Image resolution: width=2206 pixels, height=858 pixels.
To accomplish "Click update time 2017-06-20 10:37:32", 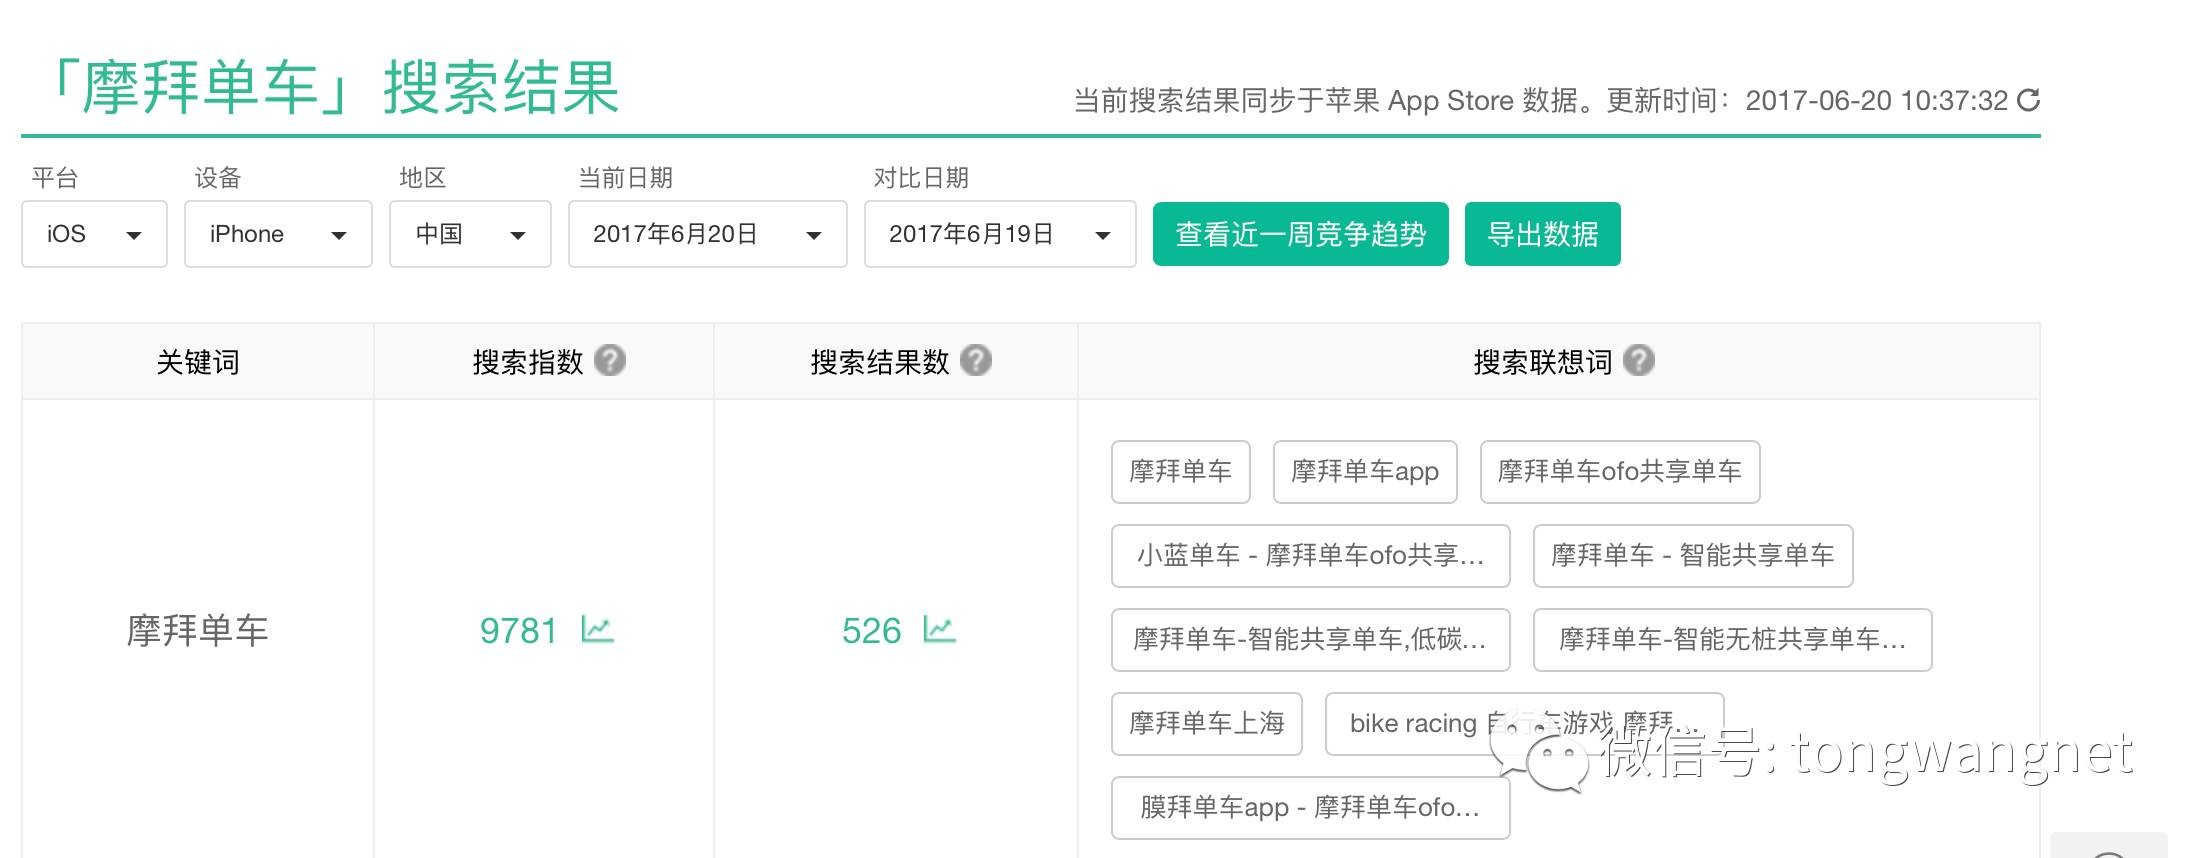I will [1877, 100].
